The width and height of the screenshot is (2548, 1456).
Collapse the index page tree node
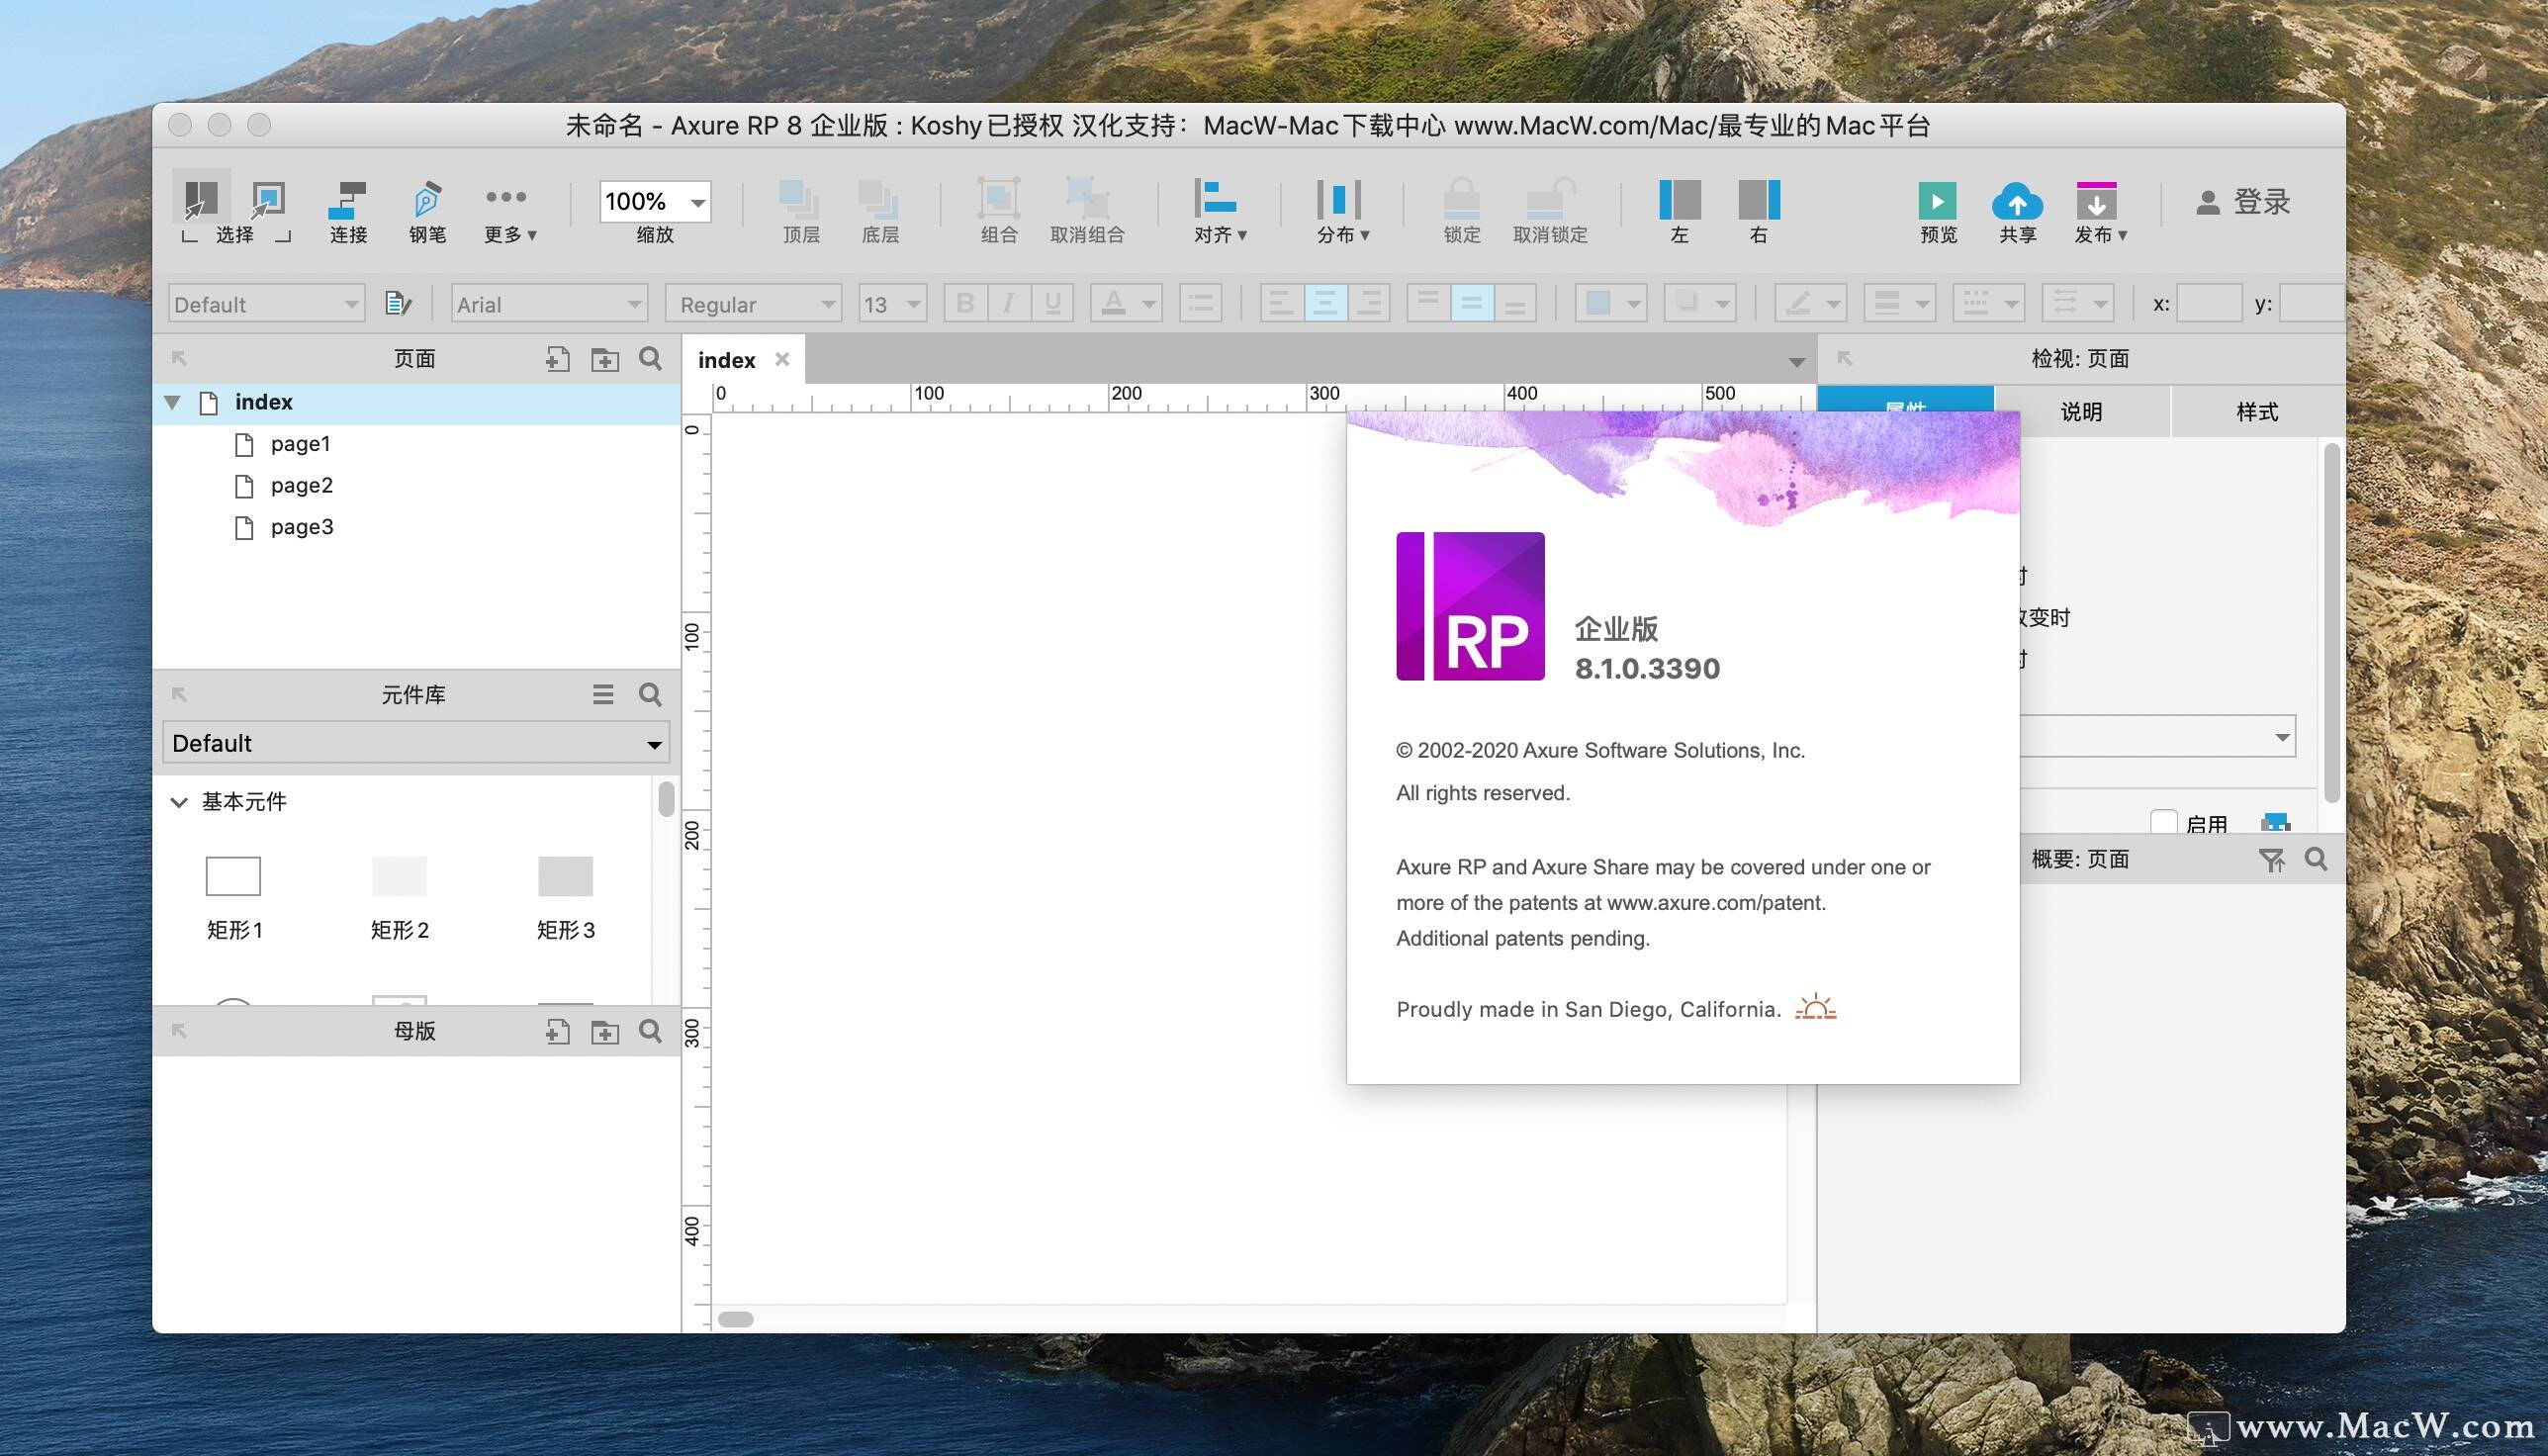(x=172, y=403)
